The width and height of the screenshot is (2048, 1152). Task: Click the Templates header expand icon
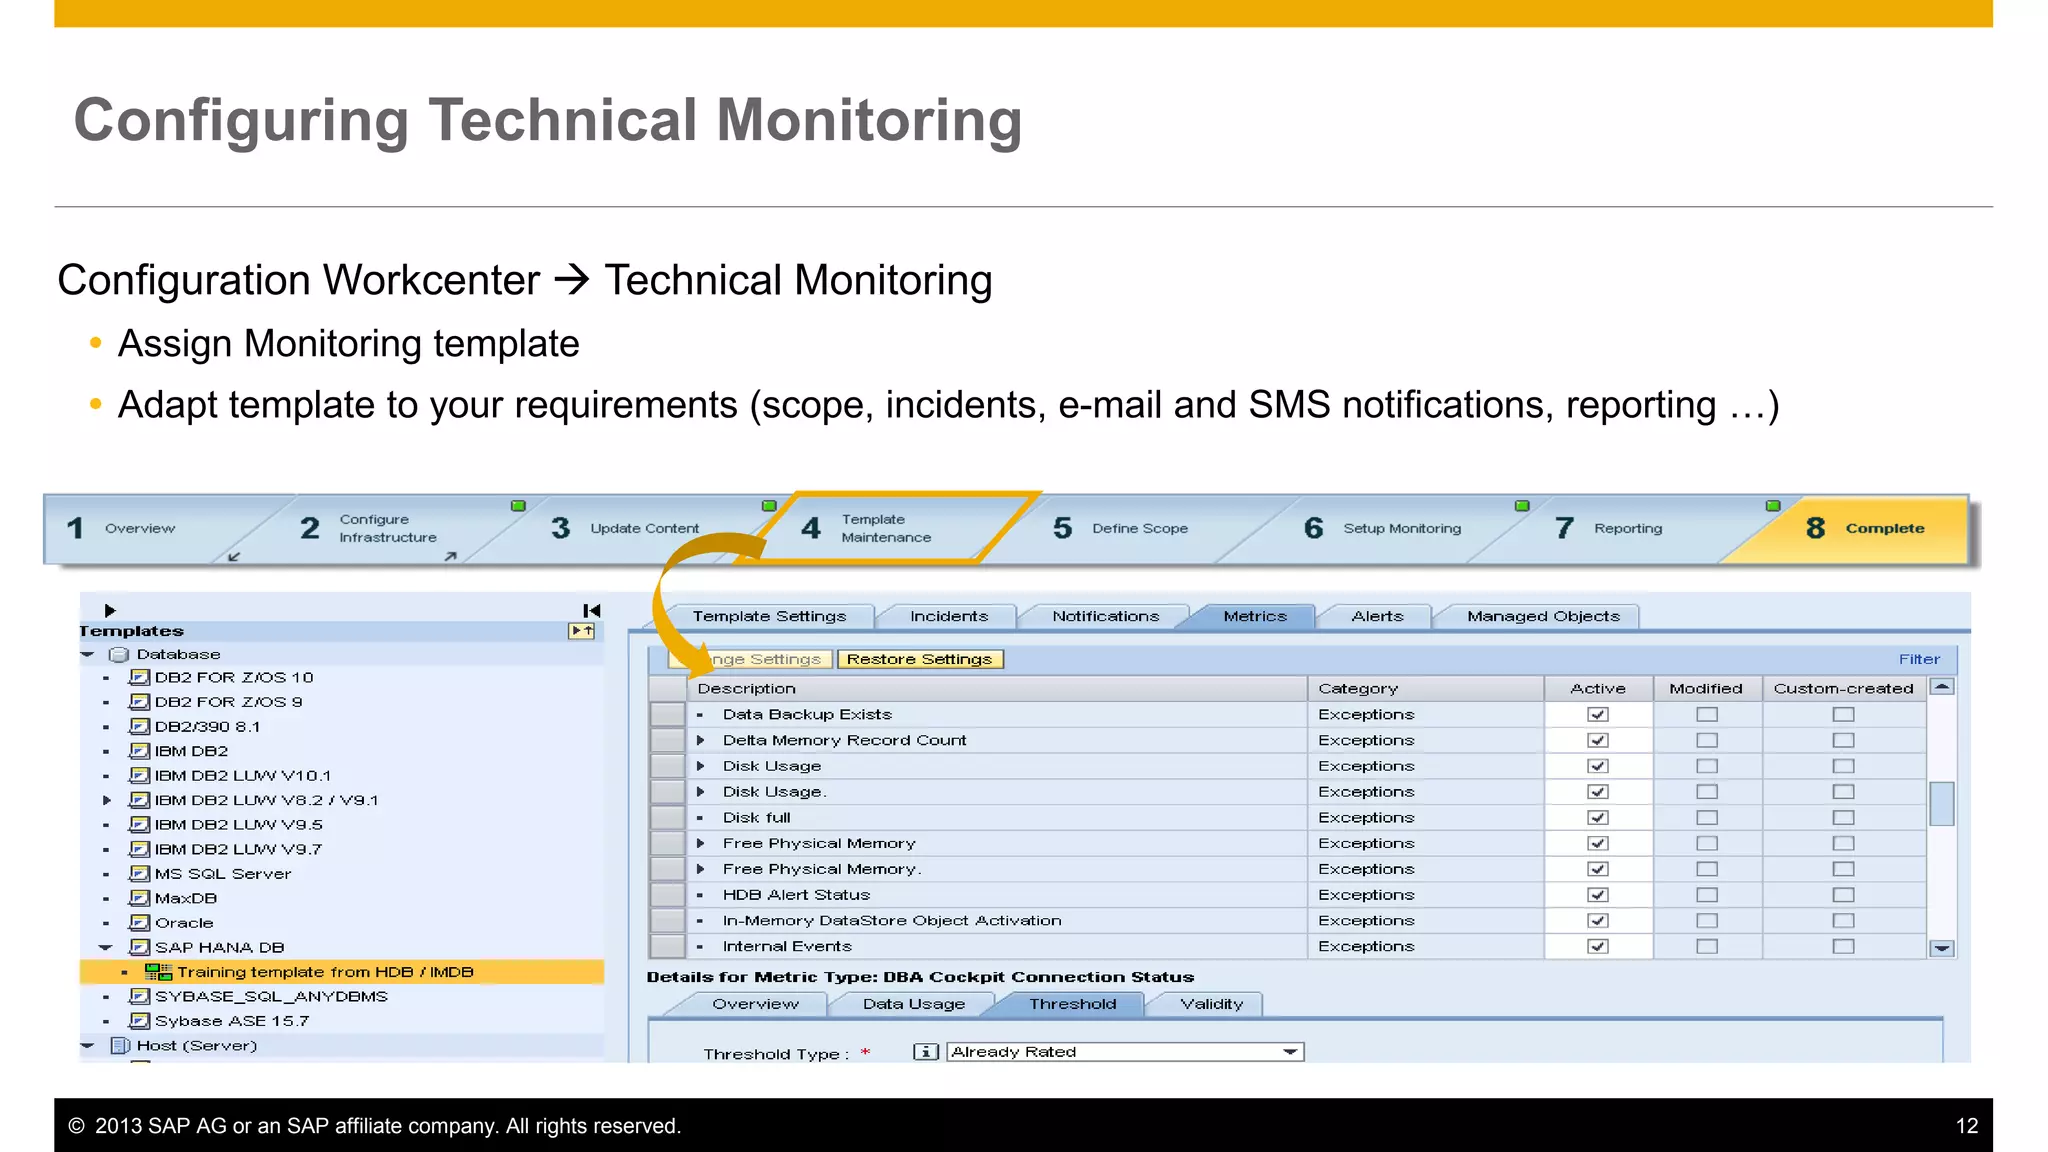tap(581, 631)
